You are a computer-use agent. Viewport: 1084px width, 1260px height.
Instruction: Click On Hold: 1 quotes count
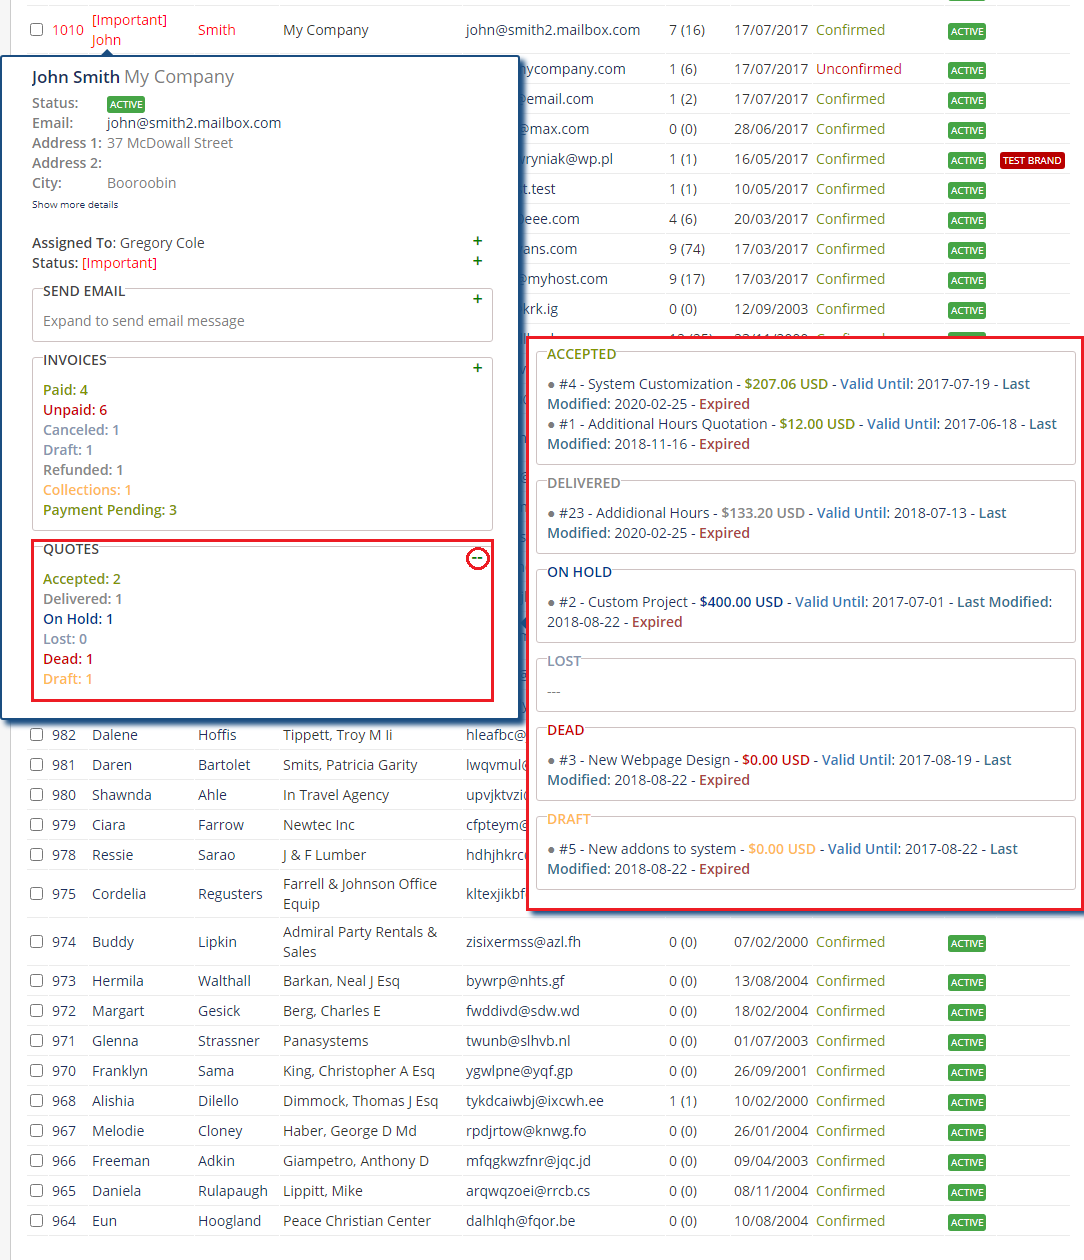pos(78,619)
